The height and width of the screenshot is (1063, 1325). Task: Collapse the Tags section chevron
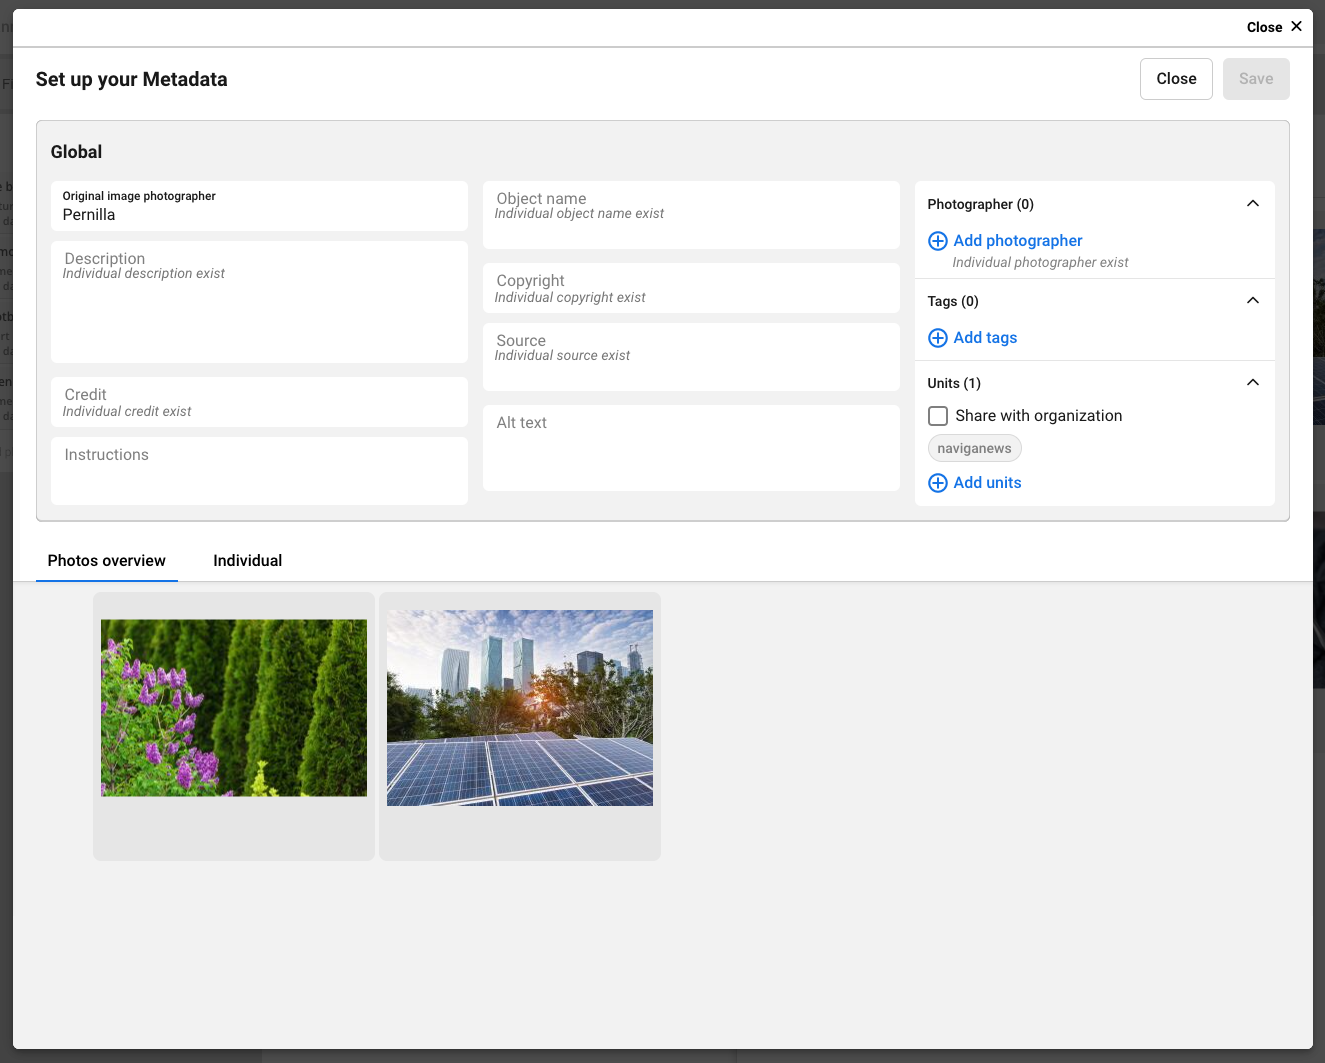[1252, 301]
